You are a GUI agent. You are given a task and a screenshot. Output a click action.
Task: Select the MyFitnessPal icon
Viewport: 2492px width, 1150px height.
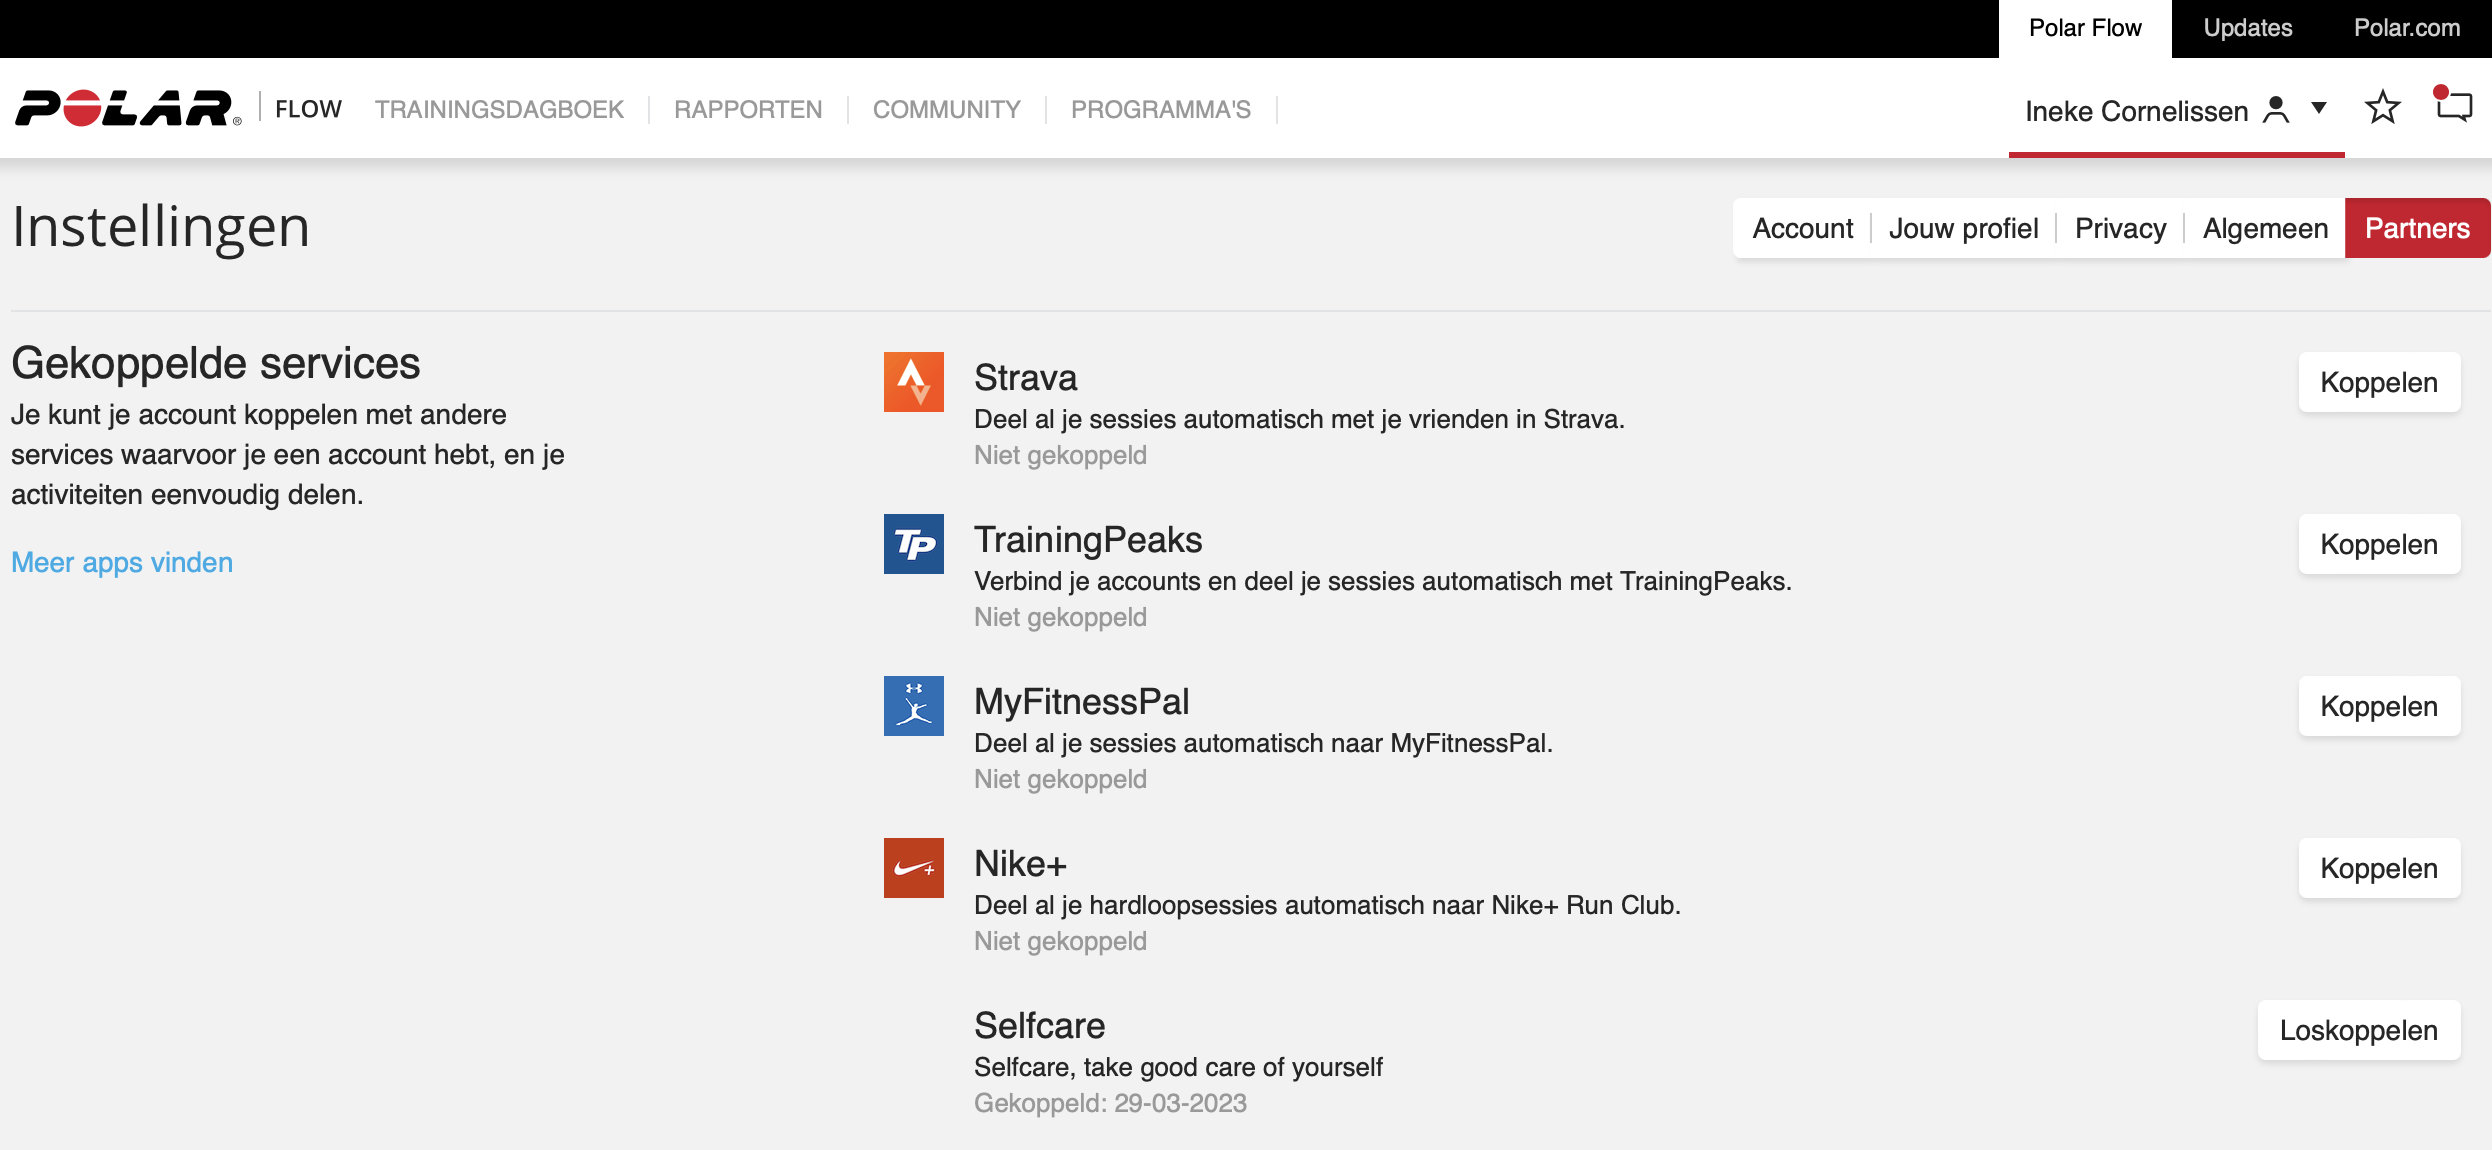(912, 706)
